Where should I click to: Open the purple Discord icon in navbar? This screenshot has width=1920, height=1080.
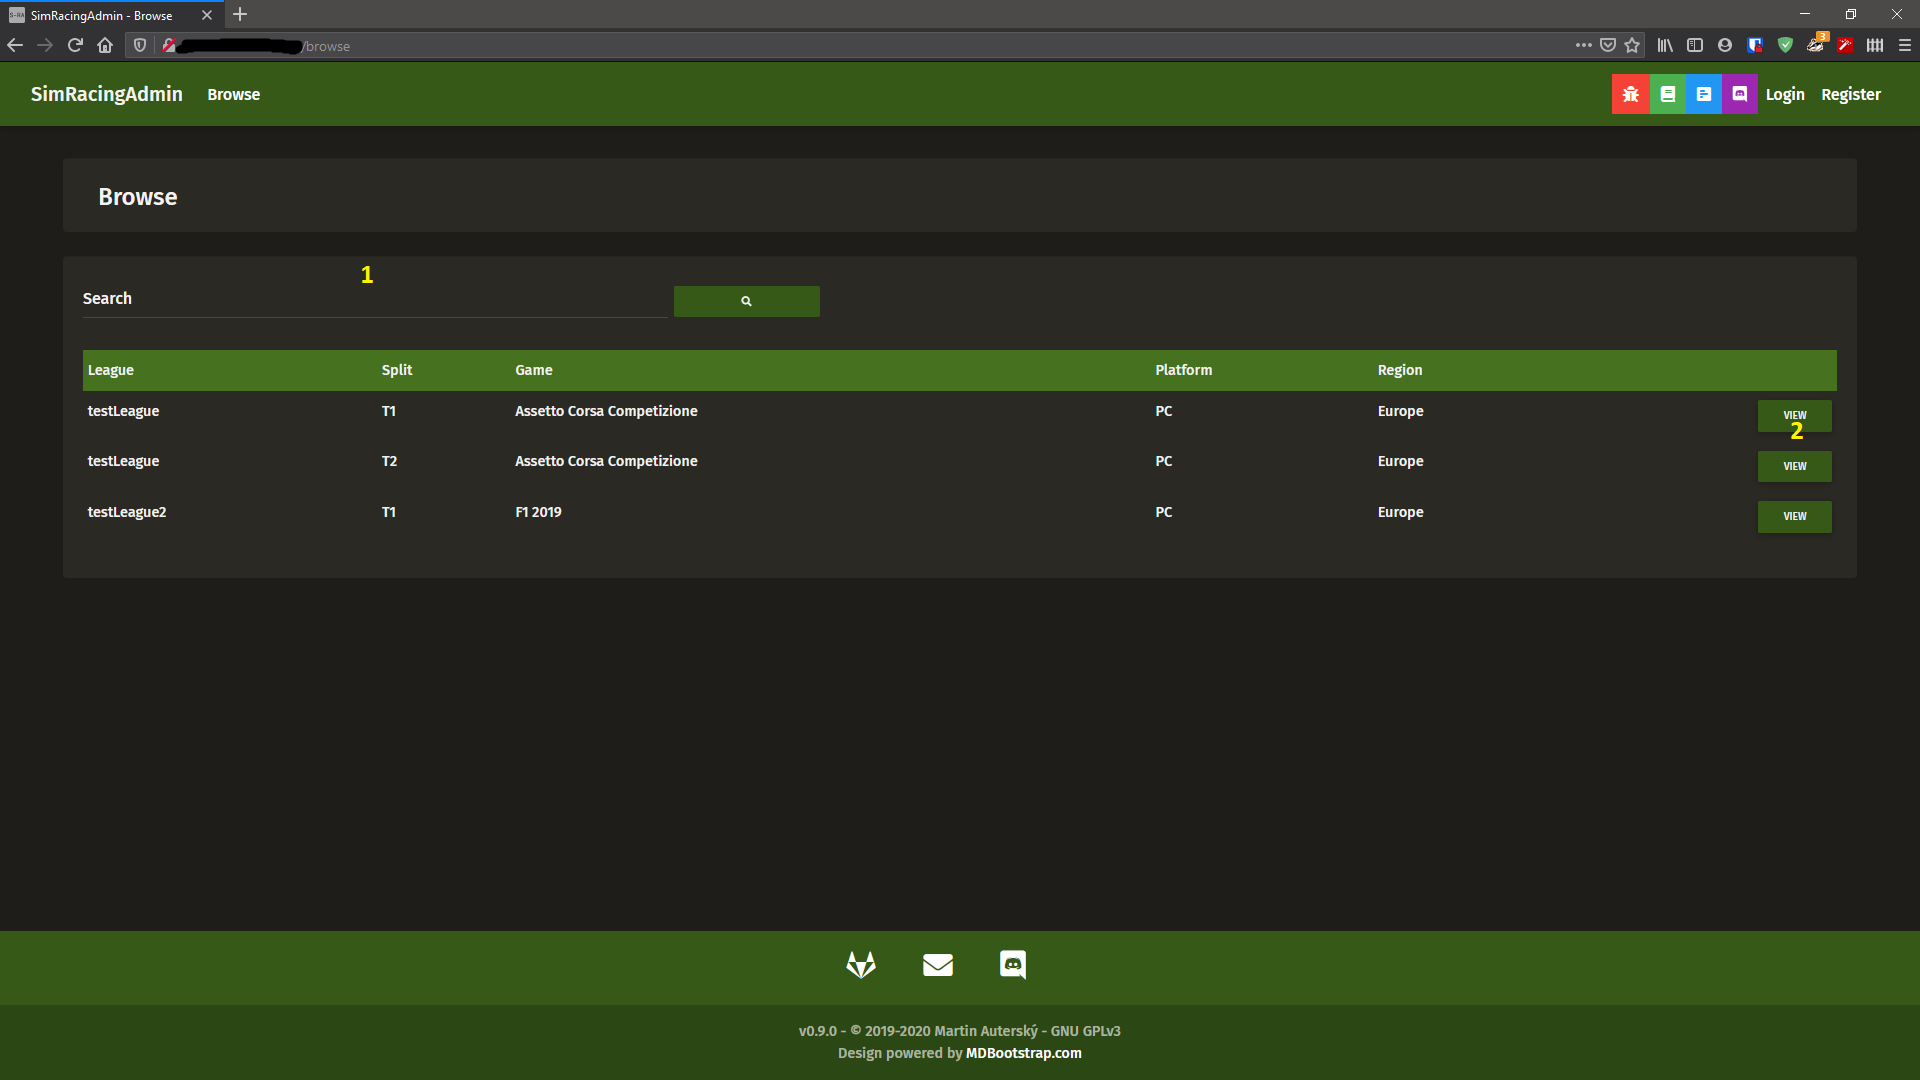click(1739, 94)
